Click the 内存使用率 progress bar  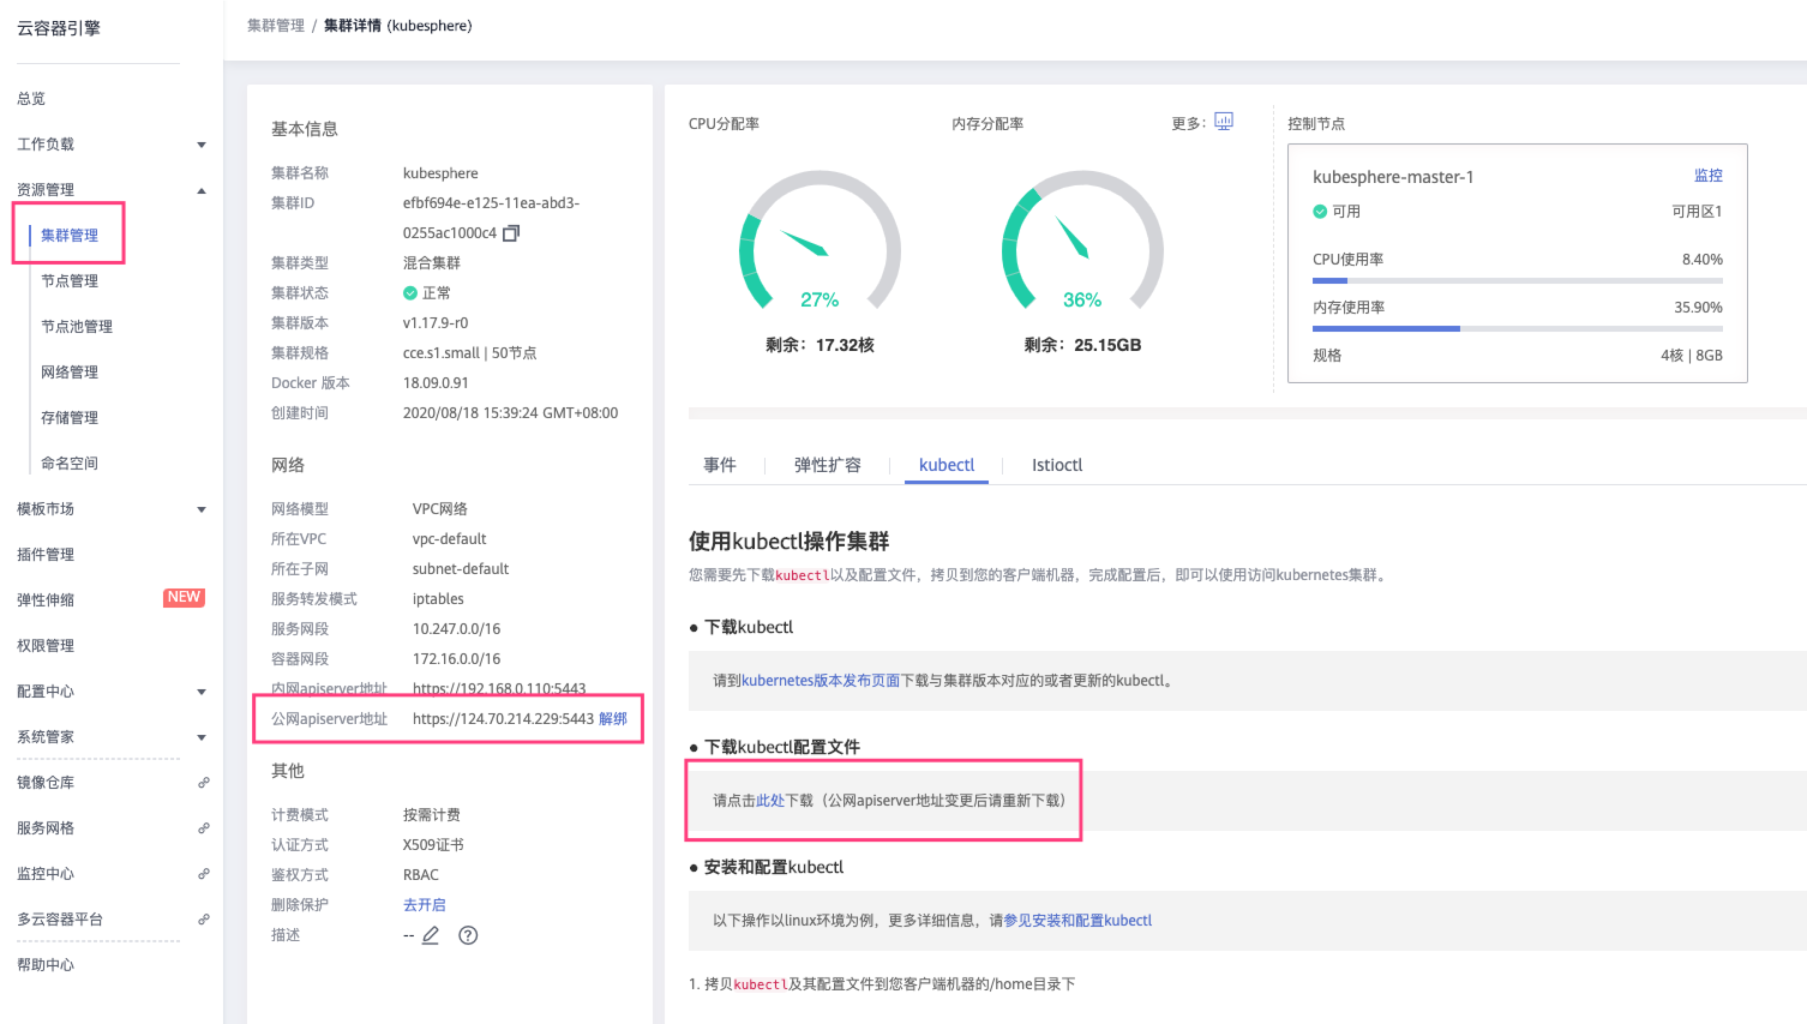[x=1517, y=329]
